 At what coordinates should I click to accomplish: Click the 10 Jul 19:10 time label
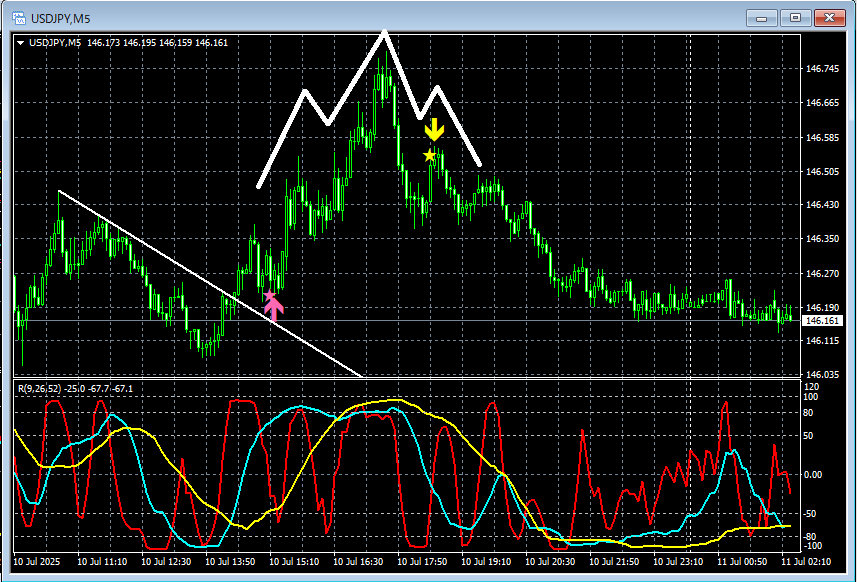pos(486,562)
